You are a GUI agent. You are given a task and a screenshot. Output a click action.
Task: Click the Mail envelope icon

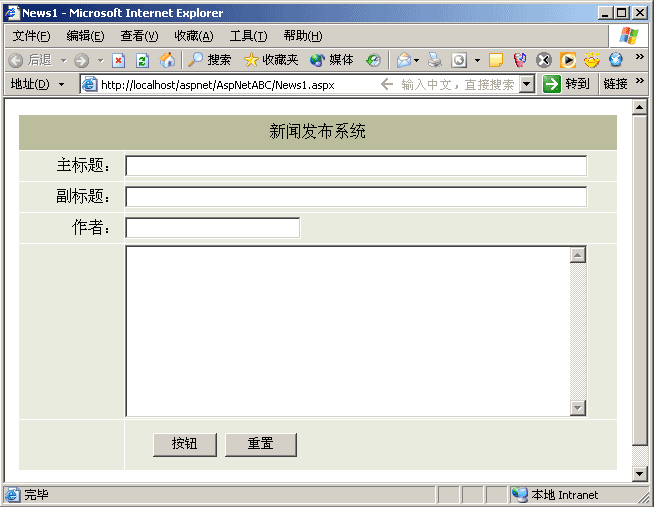[x=404, y=60]
